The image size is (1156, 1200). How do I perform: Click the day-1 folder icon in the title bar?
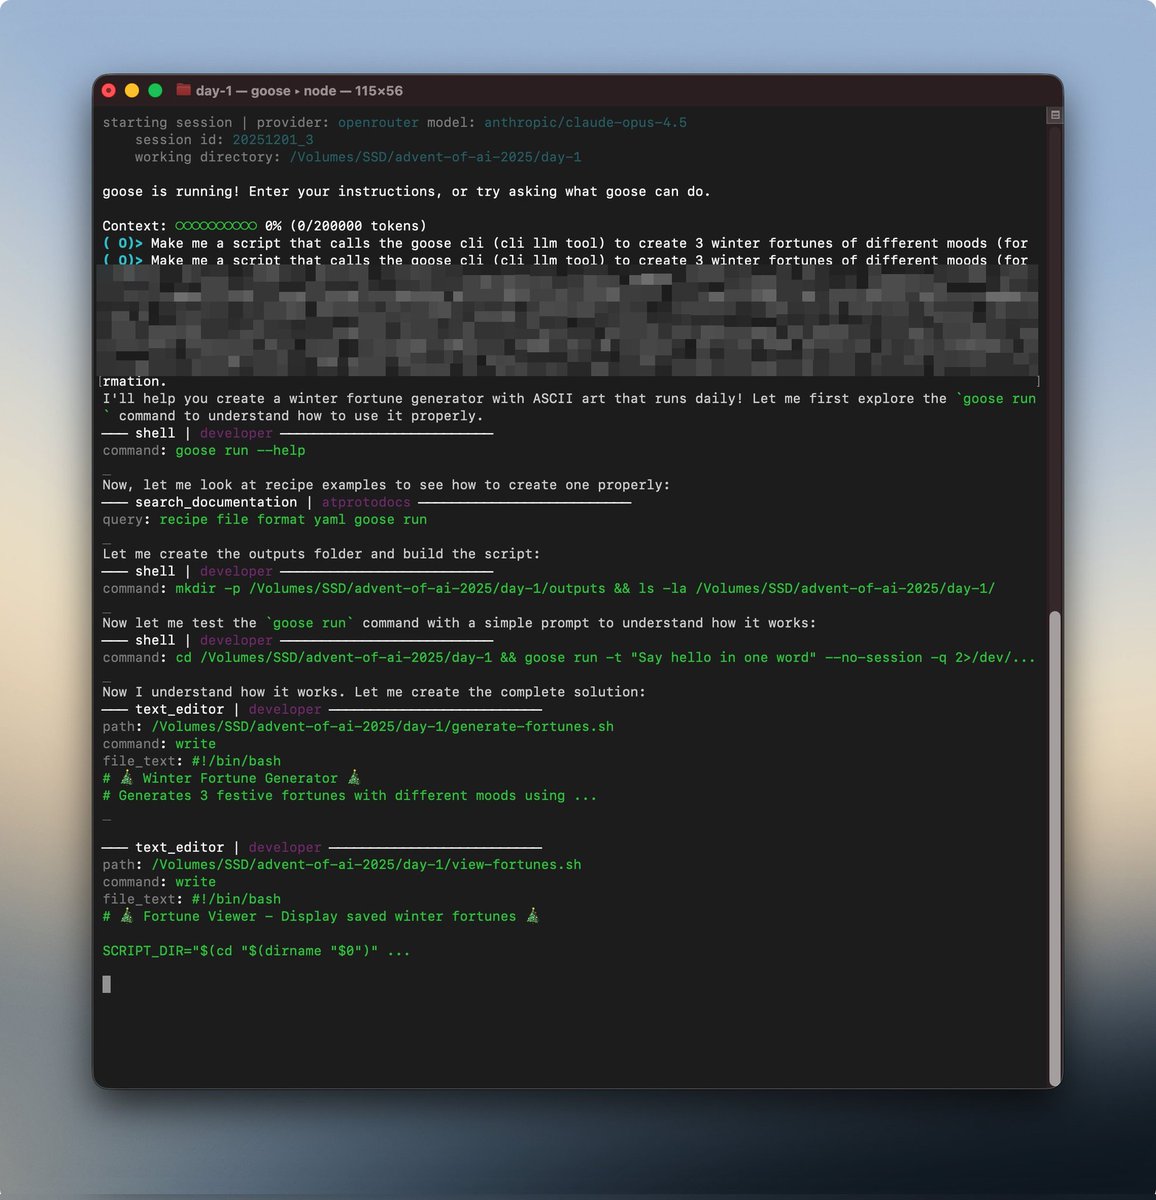(183, 90)
